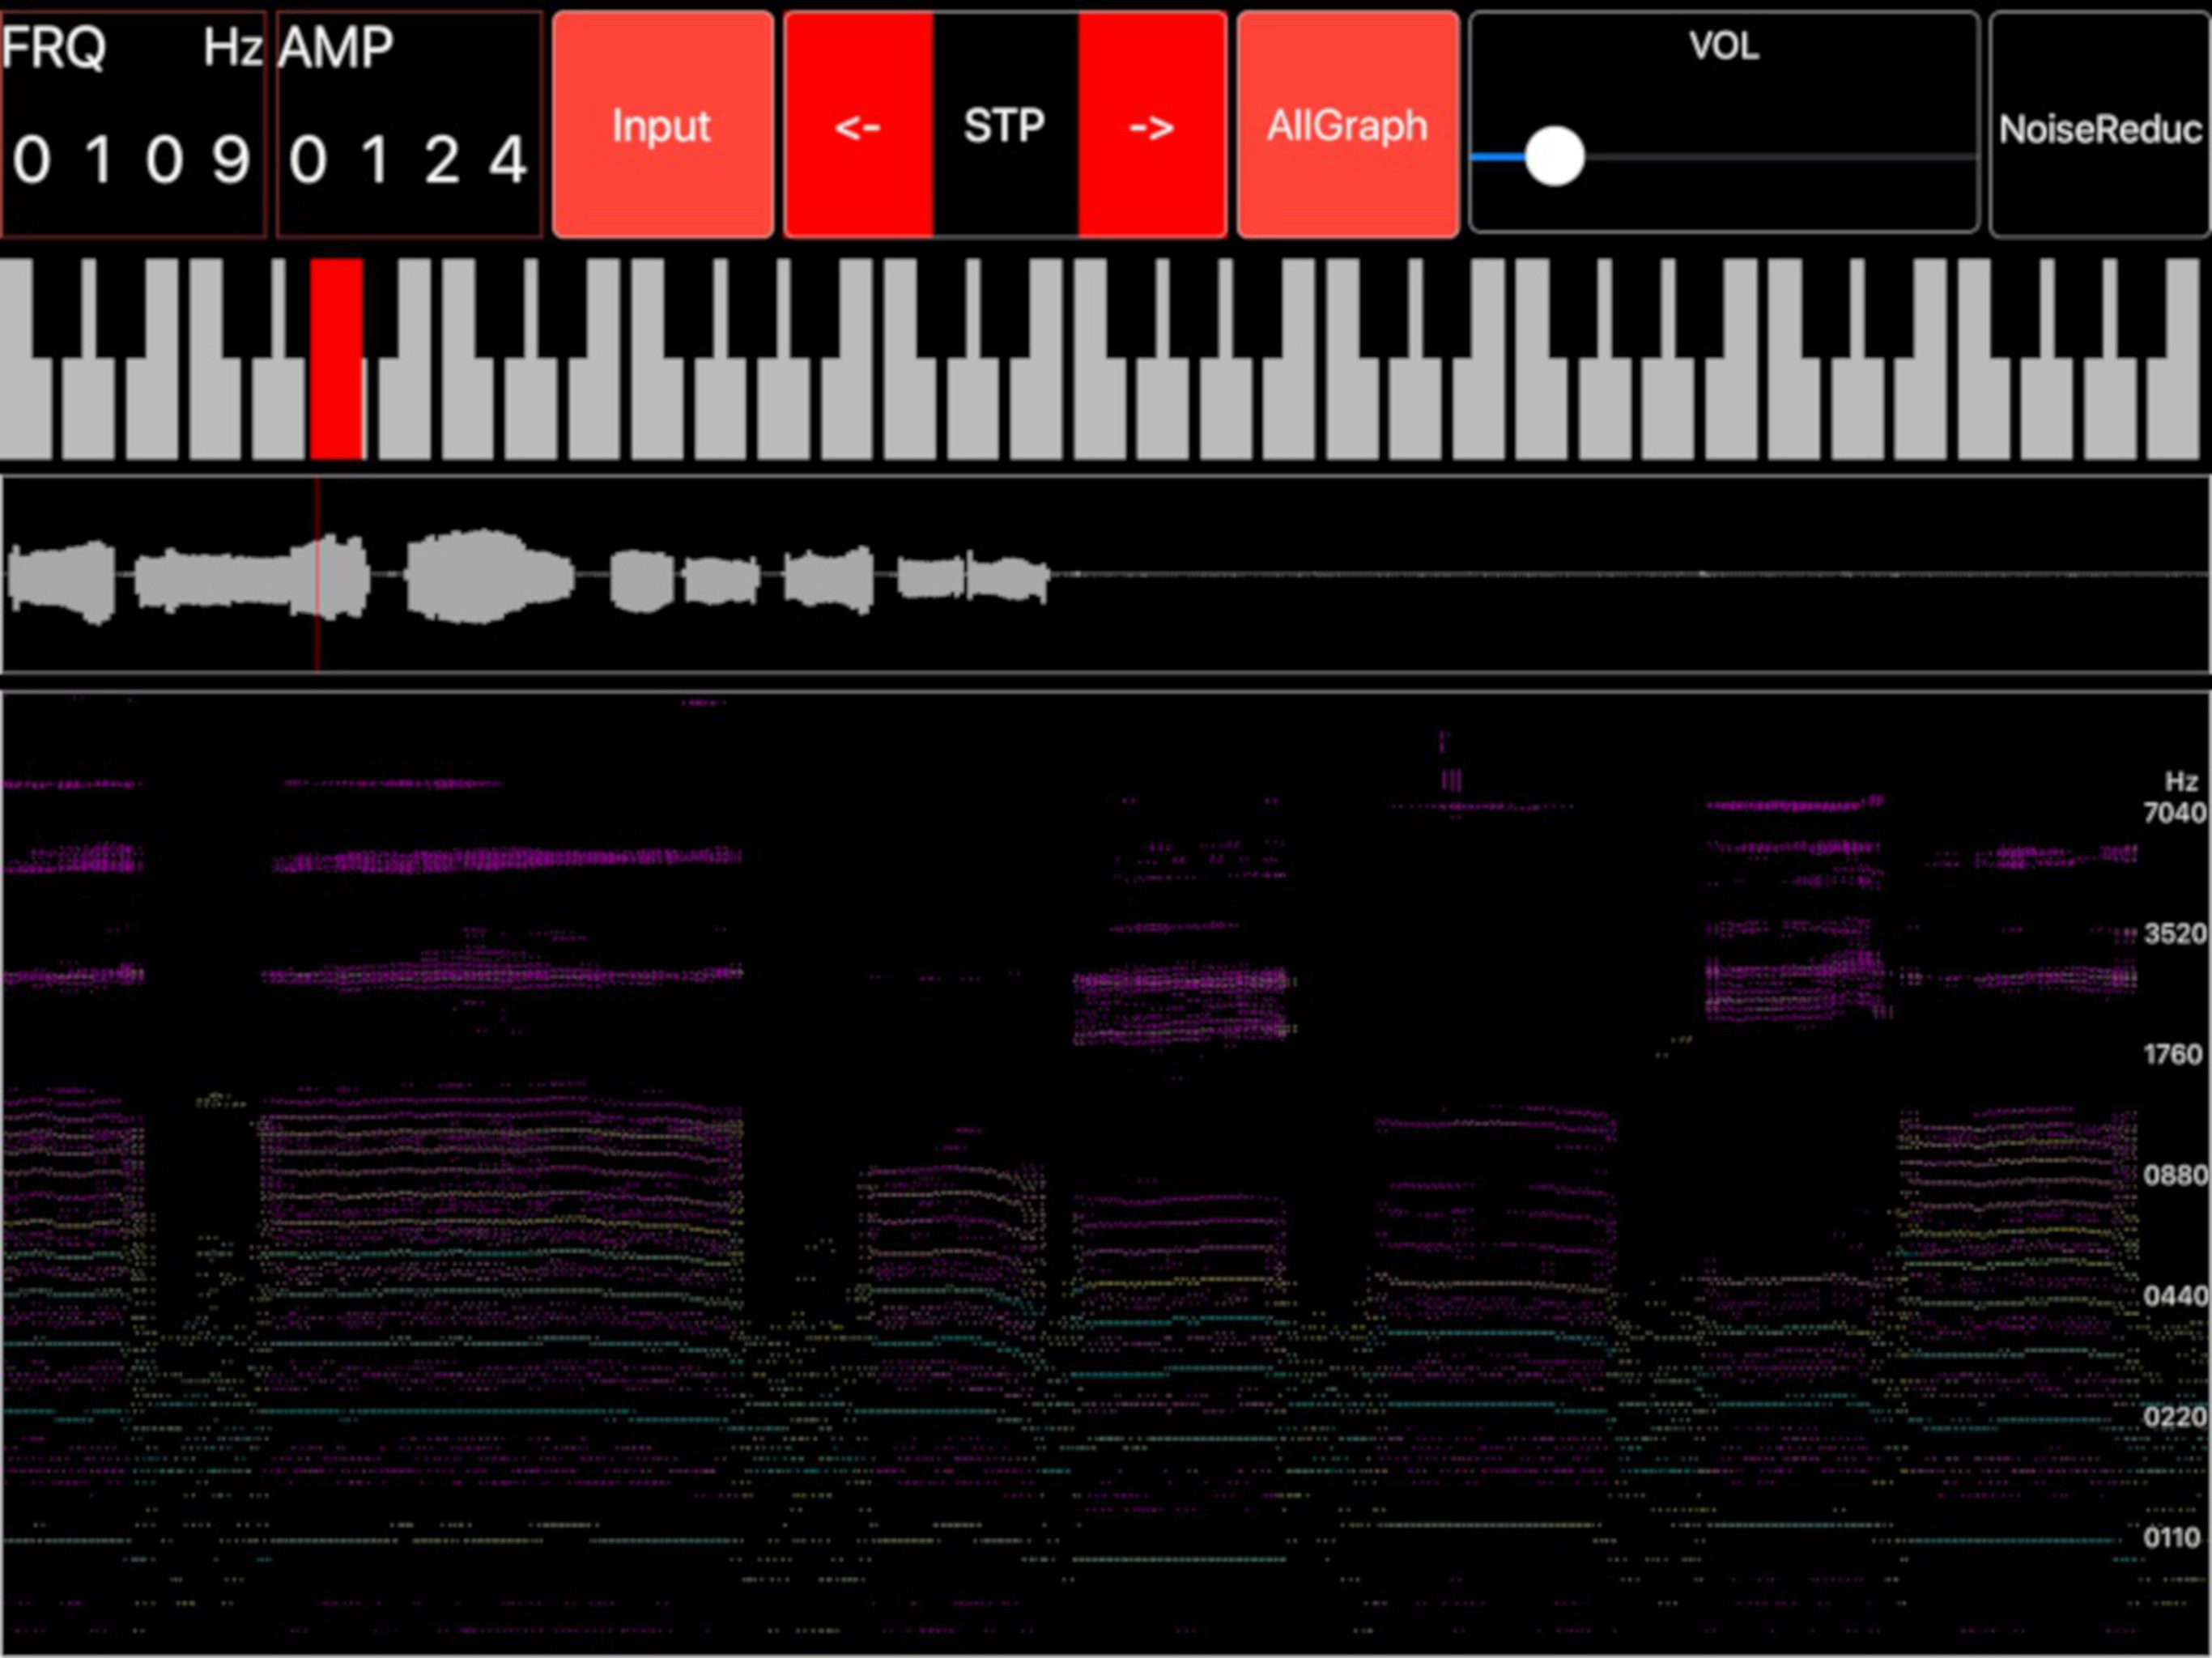This screenshot has width=2212, height=1658.
Task: Toggle the NoiseReduc button
Action: click(2100, 125)
